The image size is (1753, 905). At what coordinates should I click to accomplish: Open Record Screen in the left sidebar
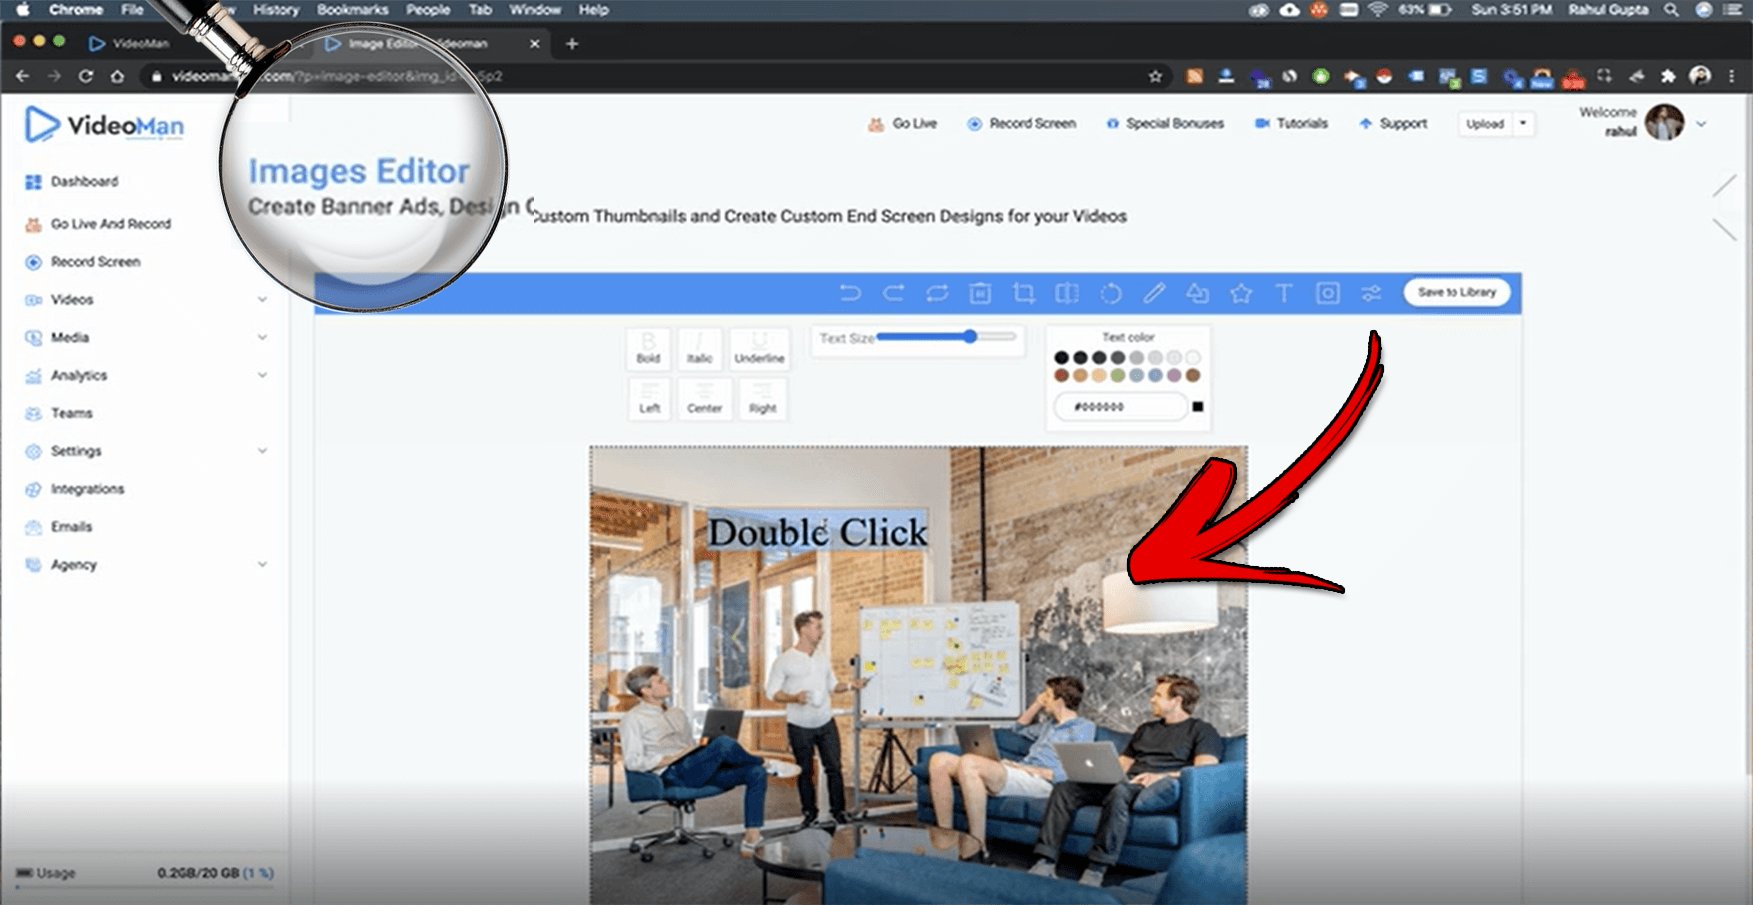(96, 262)
